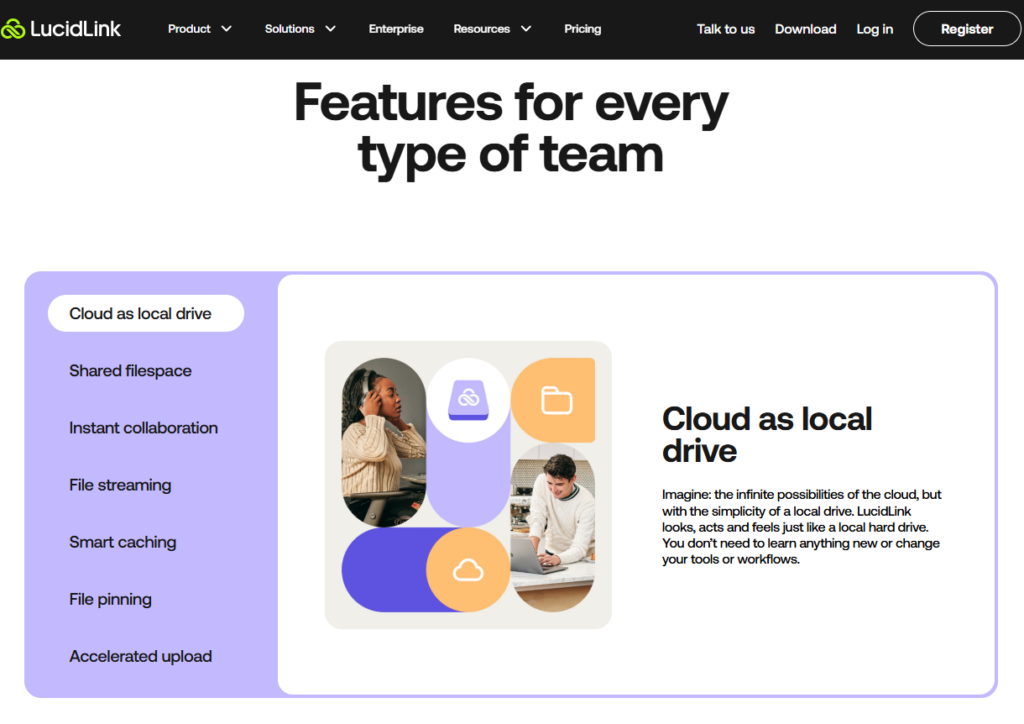This screenshot has width=1024, height=724.
Task: Click the Register button
Action: click(966, 28)
